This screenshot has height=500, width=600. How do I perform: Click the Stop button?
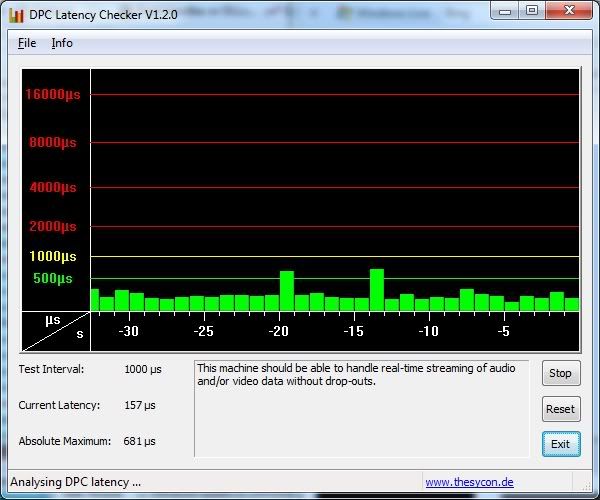(561, 373)
